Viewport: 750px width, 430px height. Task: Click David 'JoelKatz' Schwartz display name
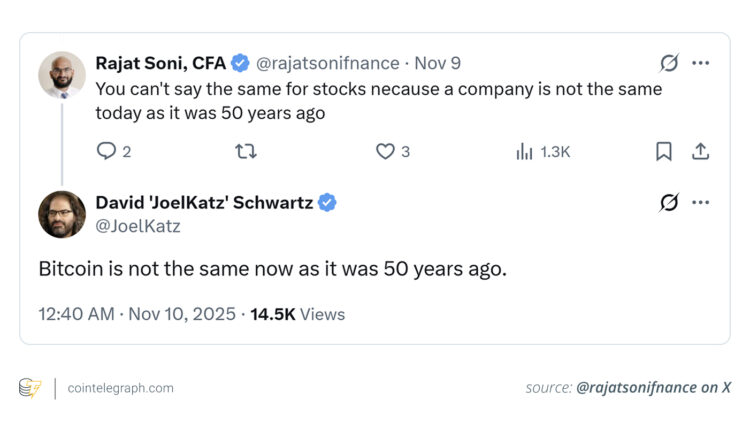[204, 203]
